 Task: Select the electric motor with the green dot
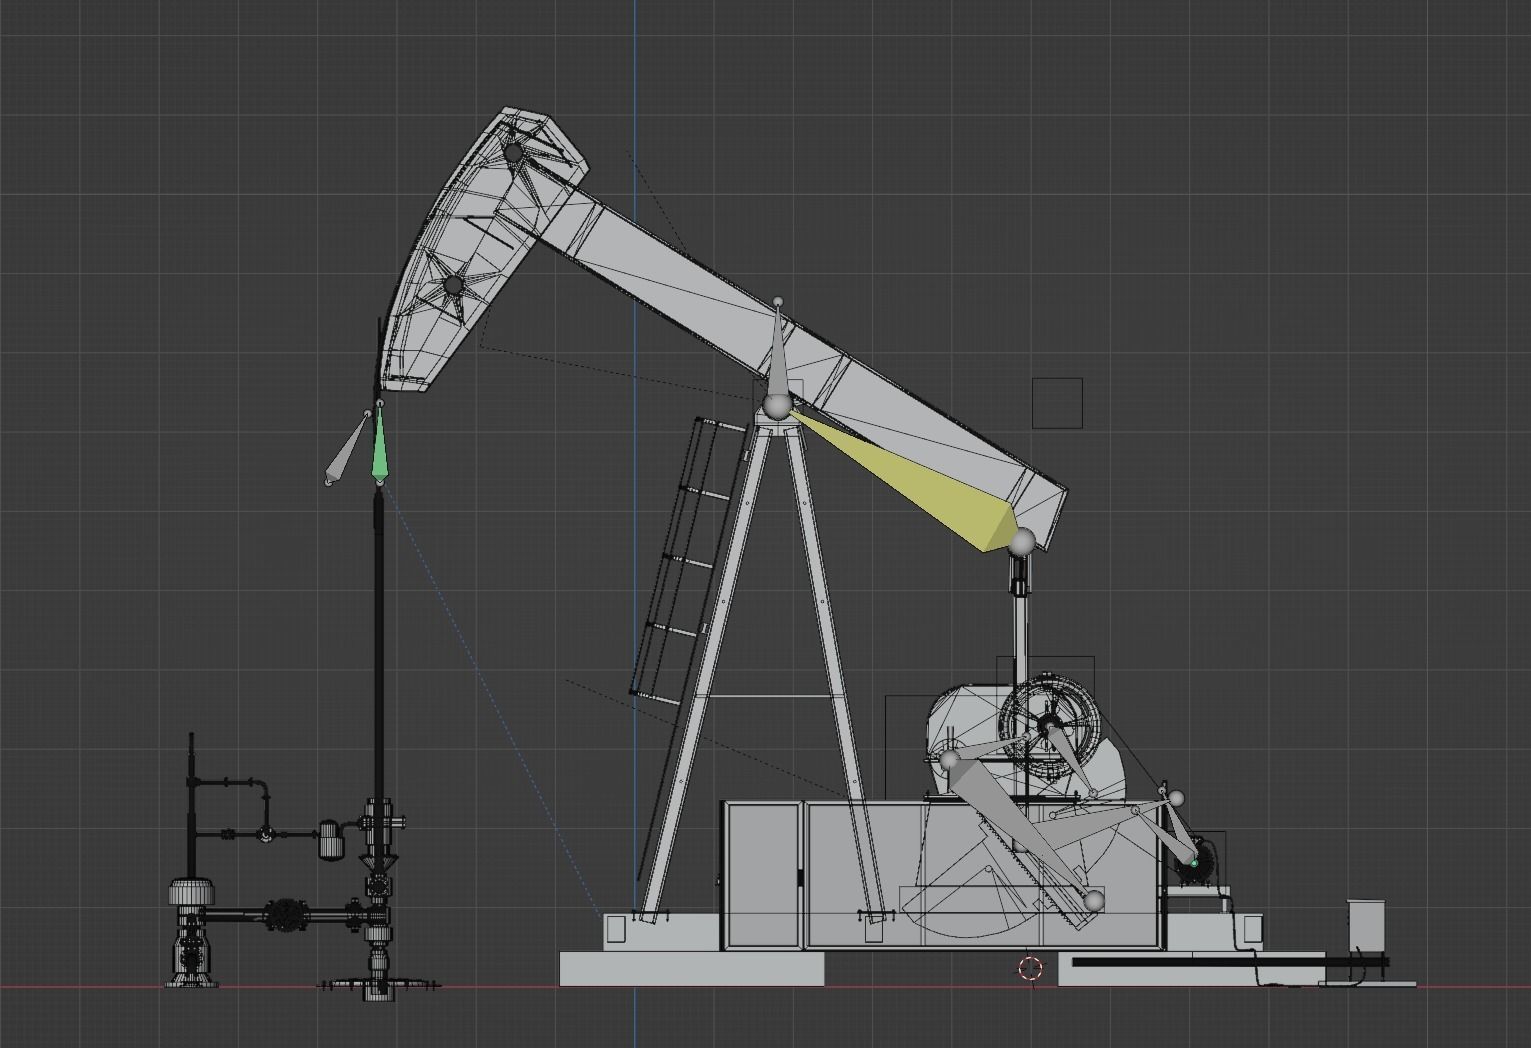point(1195,861)
